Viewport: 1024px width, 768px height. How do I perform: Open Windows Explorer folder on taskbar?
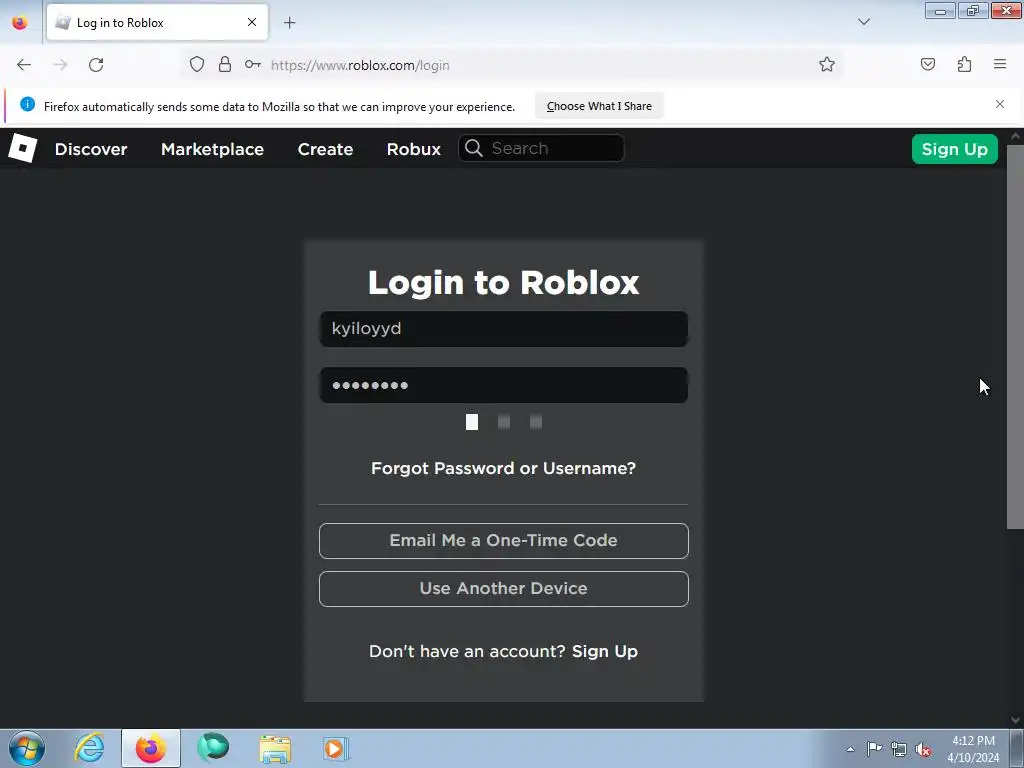(x=275, y=748)
